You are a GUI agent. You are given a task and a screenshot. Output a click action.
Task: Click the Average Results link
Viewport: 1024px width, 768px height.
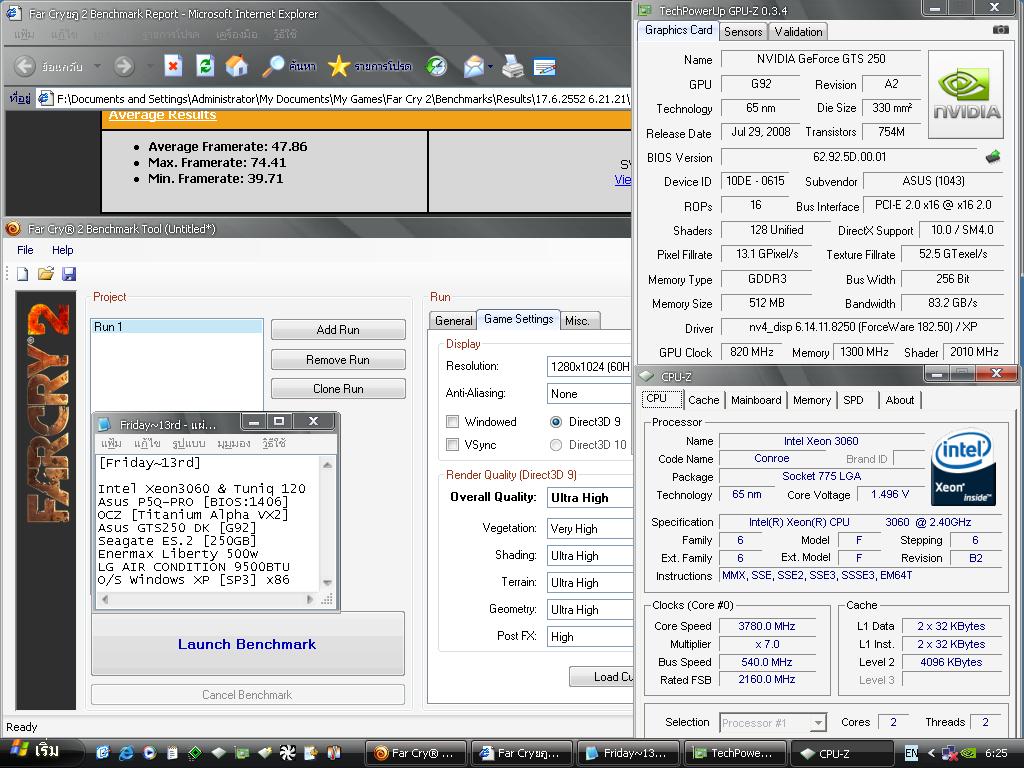coord(162,116)
